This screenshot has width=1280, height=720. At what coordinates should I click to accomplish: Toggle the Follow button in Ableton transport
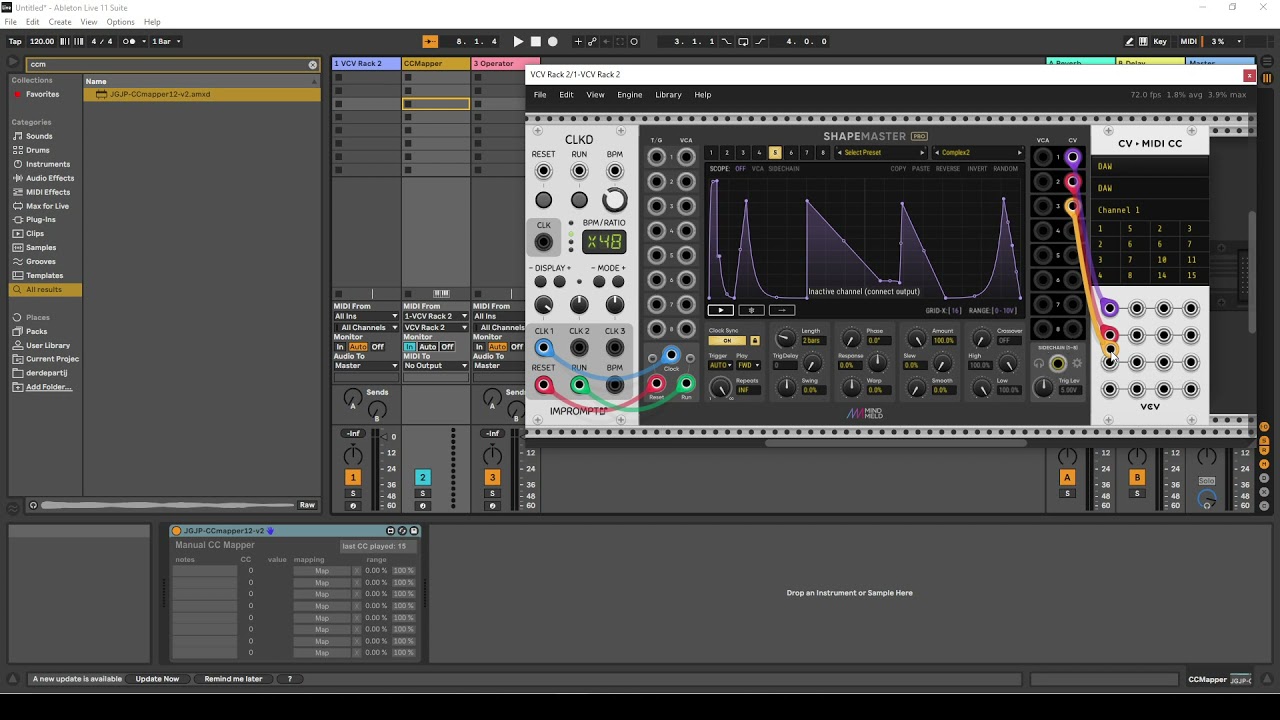pyautogui.click(x=430, y=41)
